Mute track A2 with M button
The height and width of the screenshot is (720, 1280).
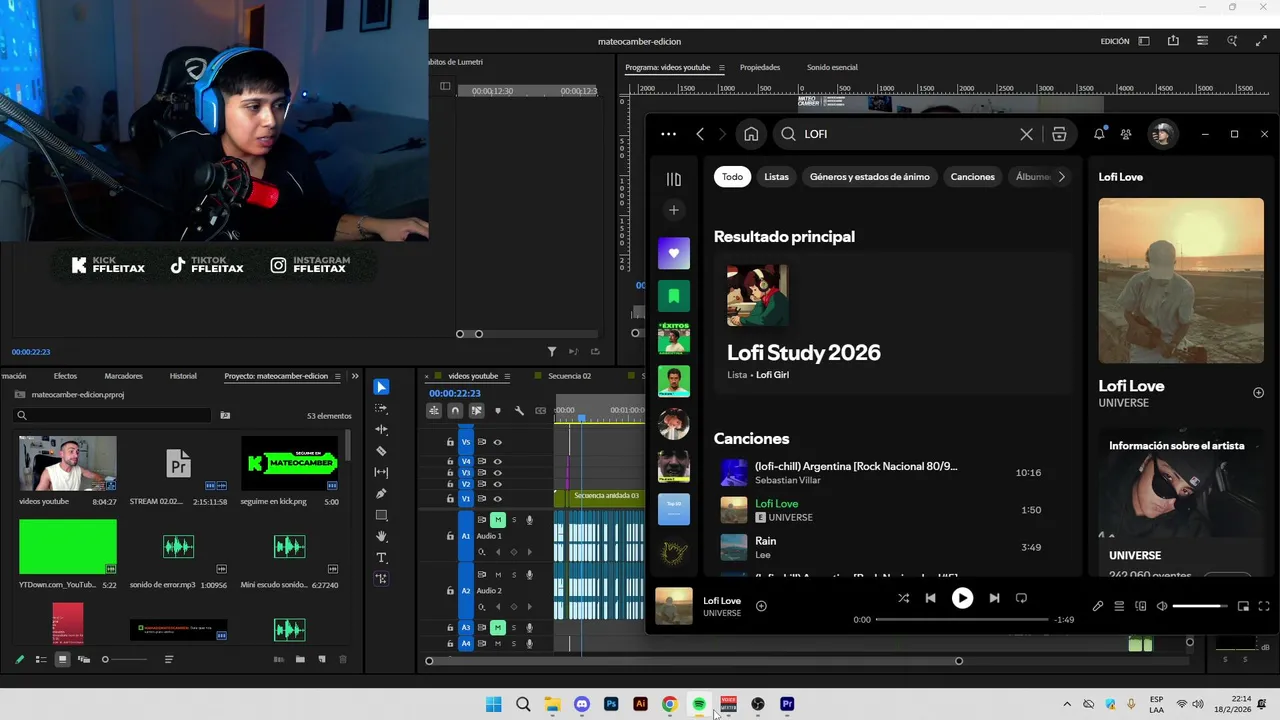(x=497, y=575)
